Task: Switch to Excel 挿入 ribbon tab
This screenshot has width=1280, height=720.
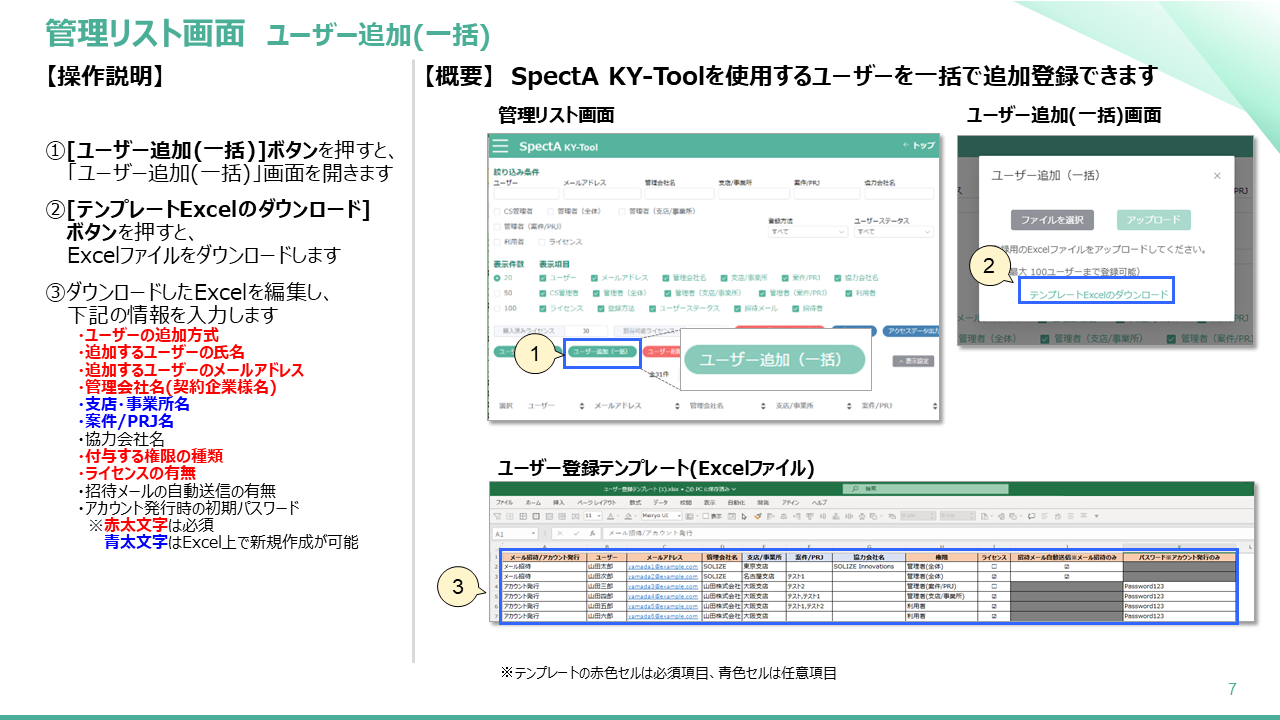Action: (x=558, y=502)
